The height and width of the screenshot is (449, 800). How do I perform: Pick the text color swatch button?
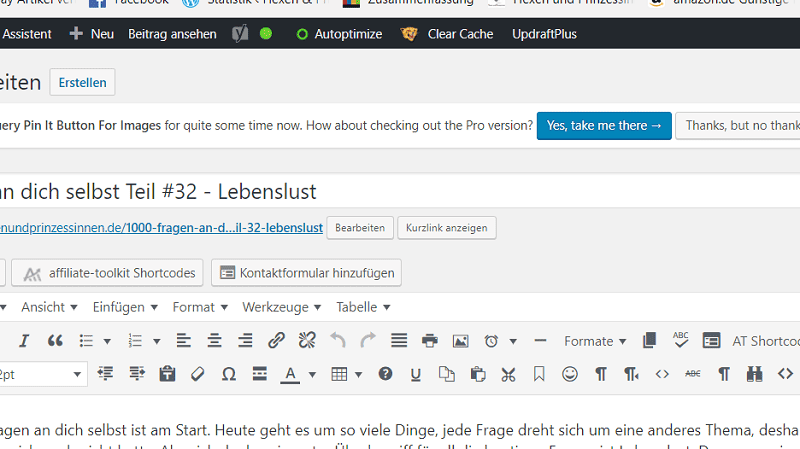click(290, 374)
